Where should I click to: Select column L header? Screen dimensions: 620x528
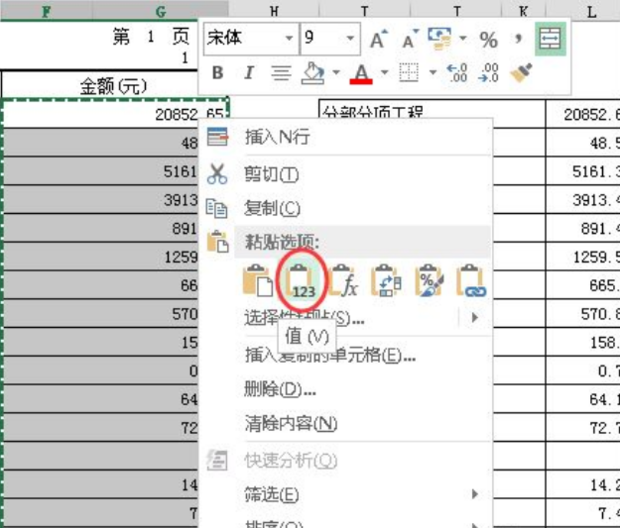point(591,11)
